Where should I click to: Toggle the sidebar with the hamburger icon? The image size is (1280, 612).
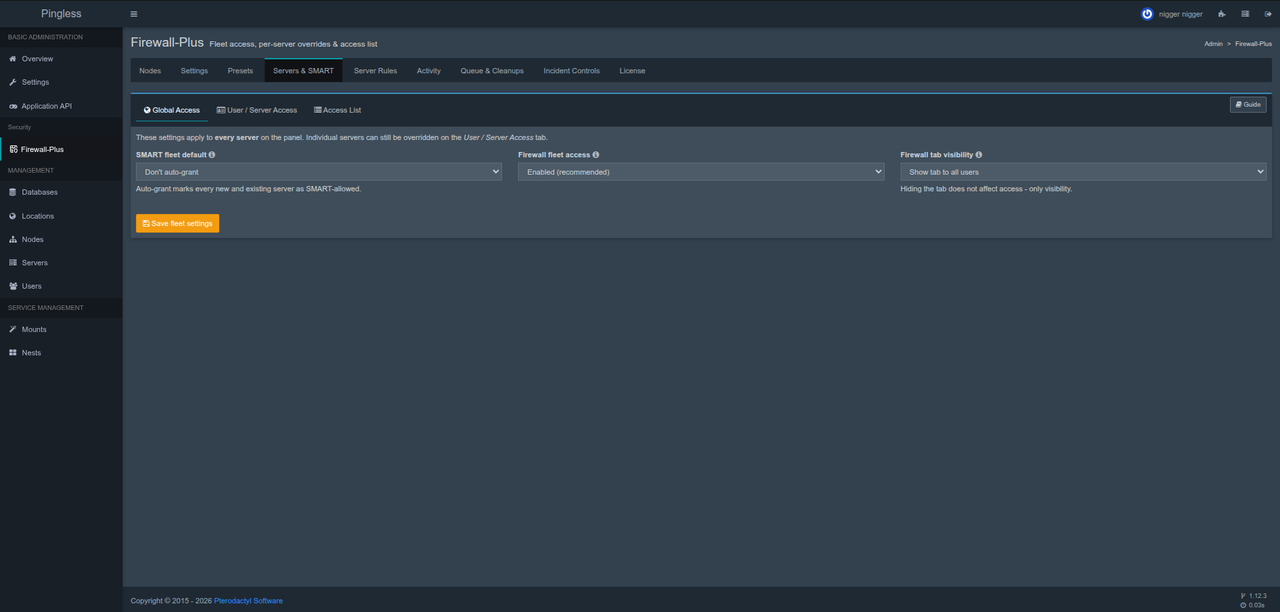[134, 14]
